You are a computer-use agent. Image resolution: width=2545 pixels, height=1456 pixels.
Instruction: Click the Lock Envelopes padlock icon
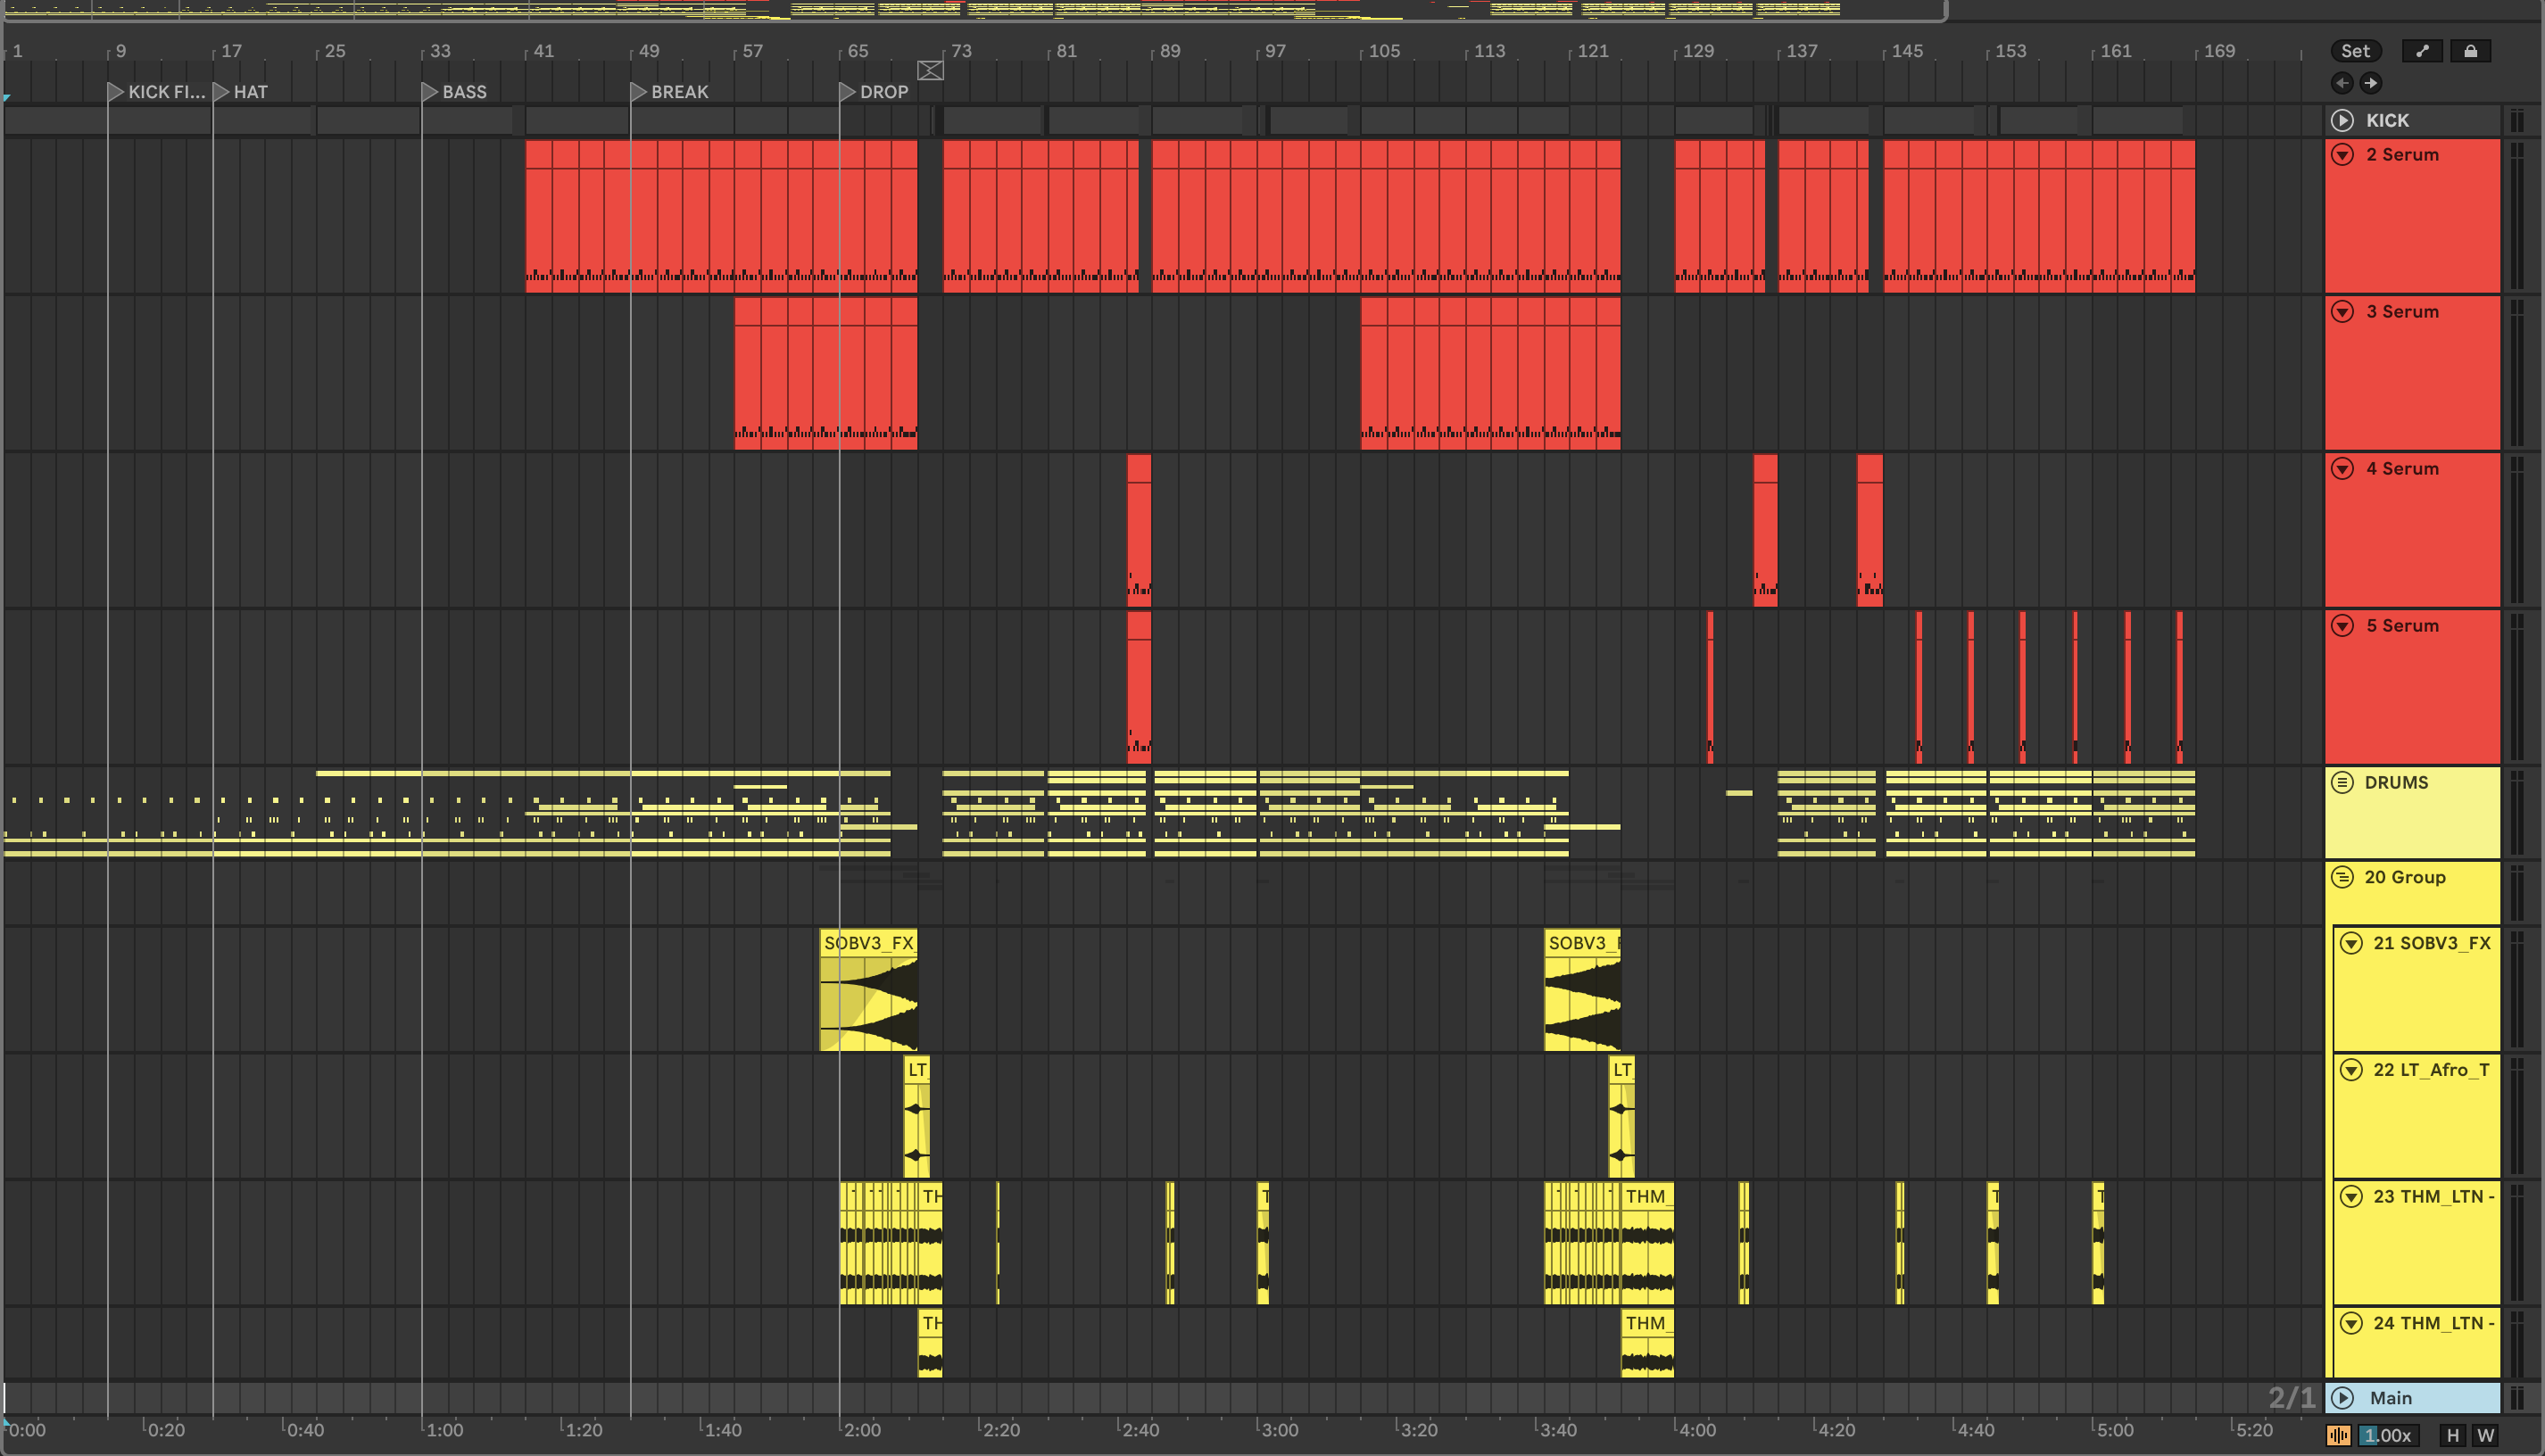click(2470, 51)
